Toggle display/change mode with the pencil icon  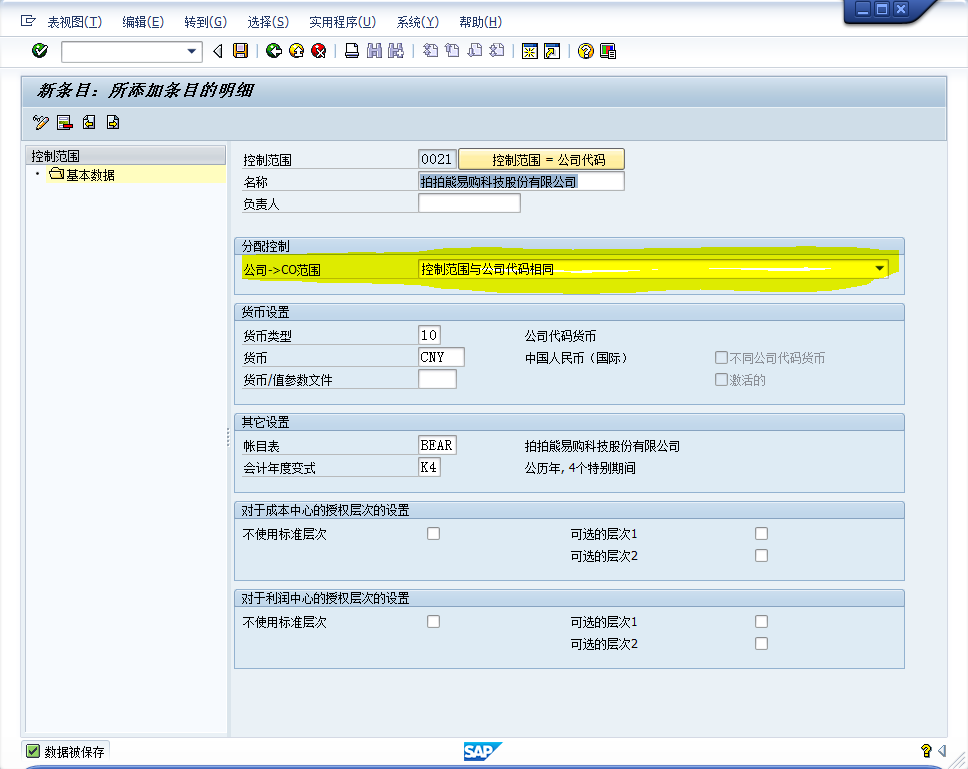click(x=41, y=122)
